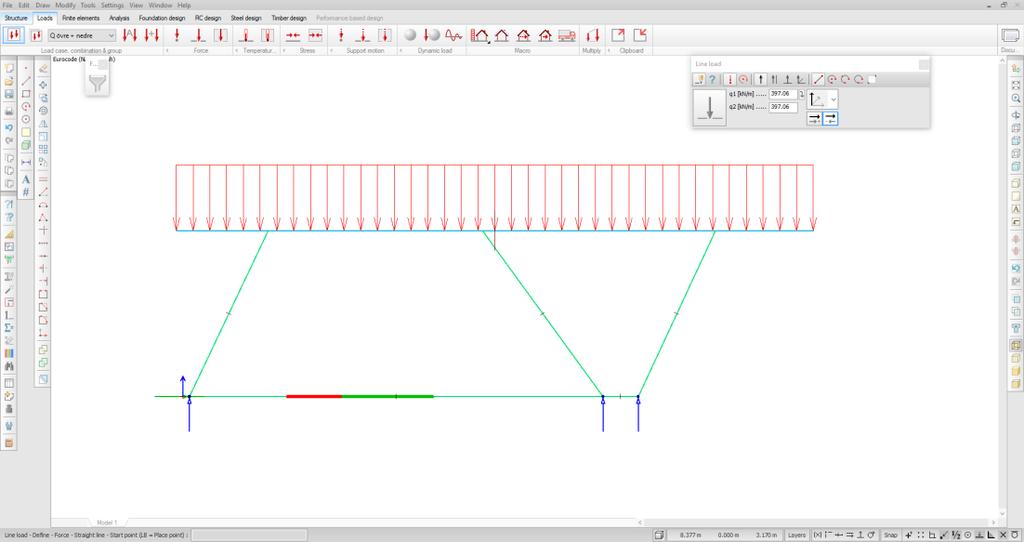Screen dimensions: 1024x542
Task: Open the RC design tab
Action: (x=208, y=18)
